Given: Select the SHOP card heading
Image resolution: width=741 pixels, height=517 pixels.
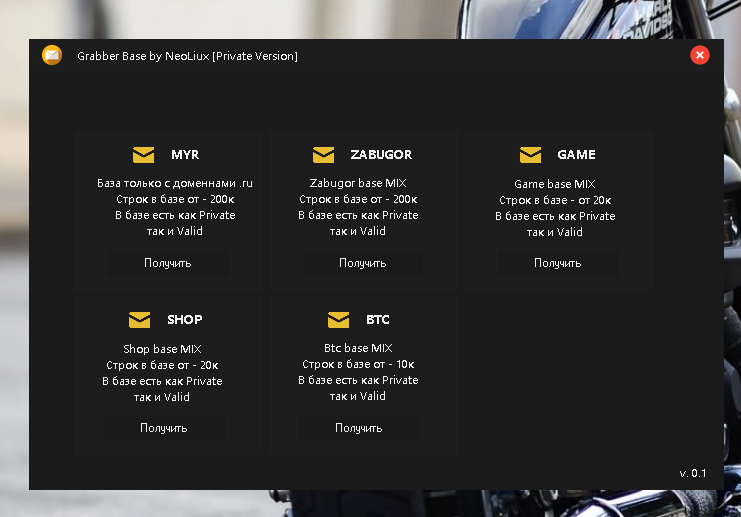Looking at the screenshot, I should click(x=184, y=320).
